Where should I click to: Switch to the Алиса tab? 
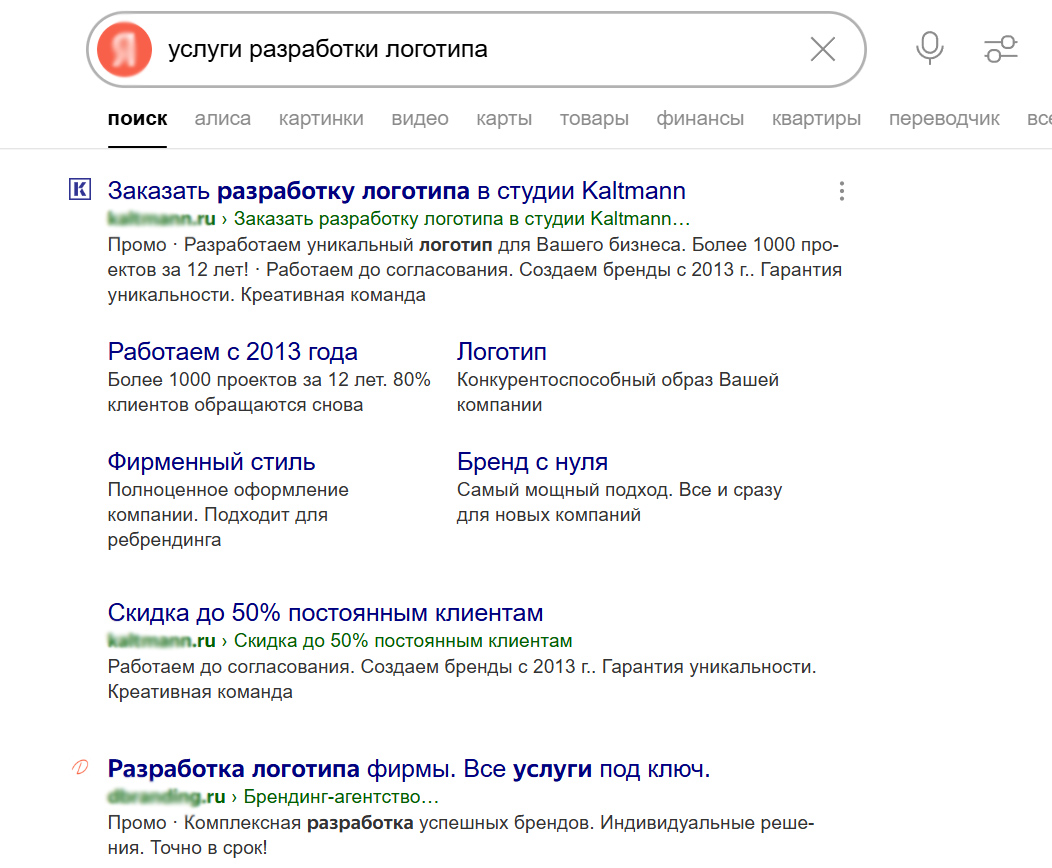coord(222,119)
